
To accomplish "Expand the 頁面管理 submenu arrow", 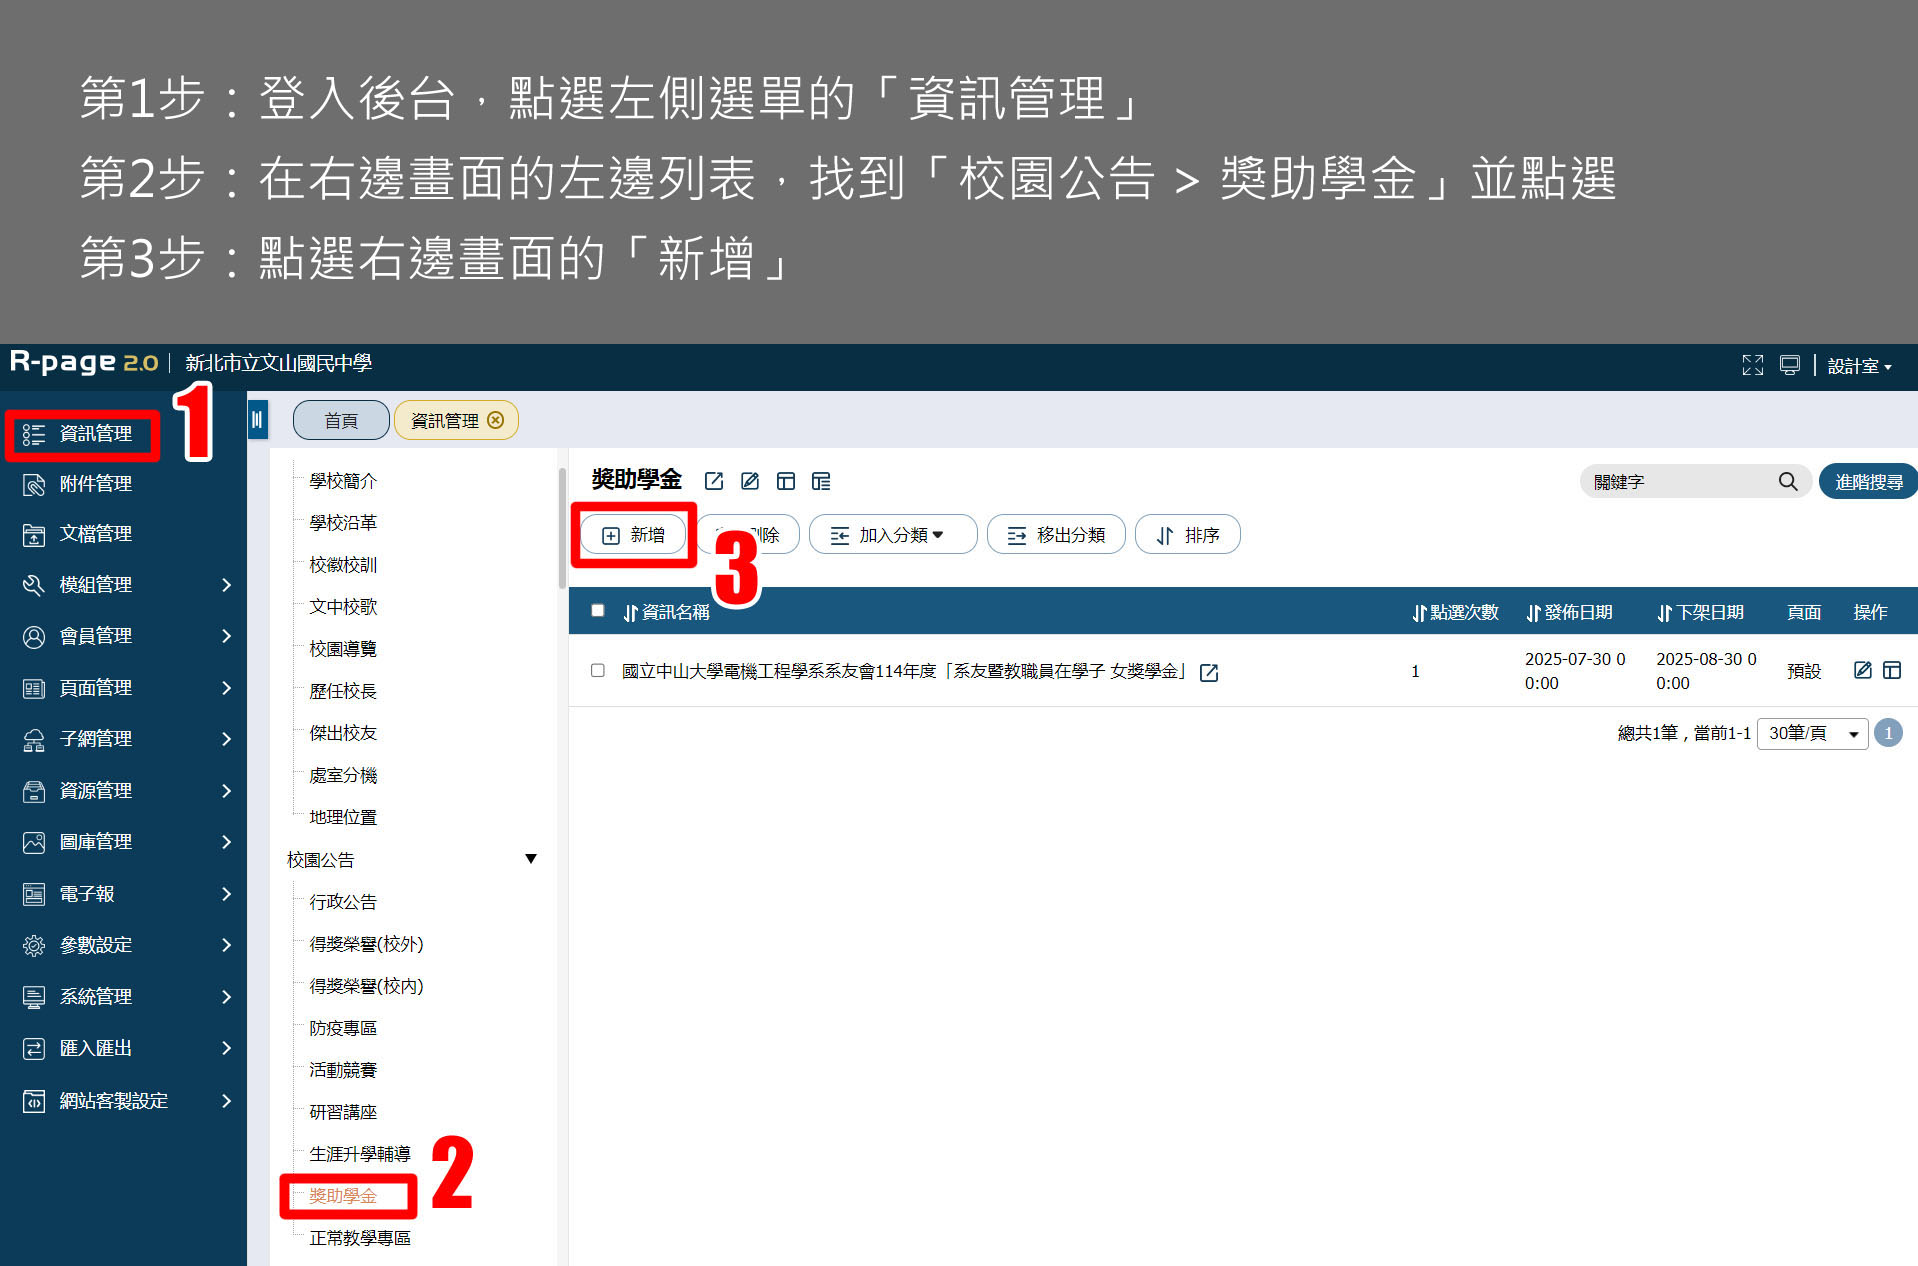I will click(226, 688).
